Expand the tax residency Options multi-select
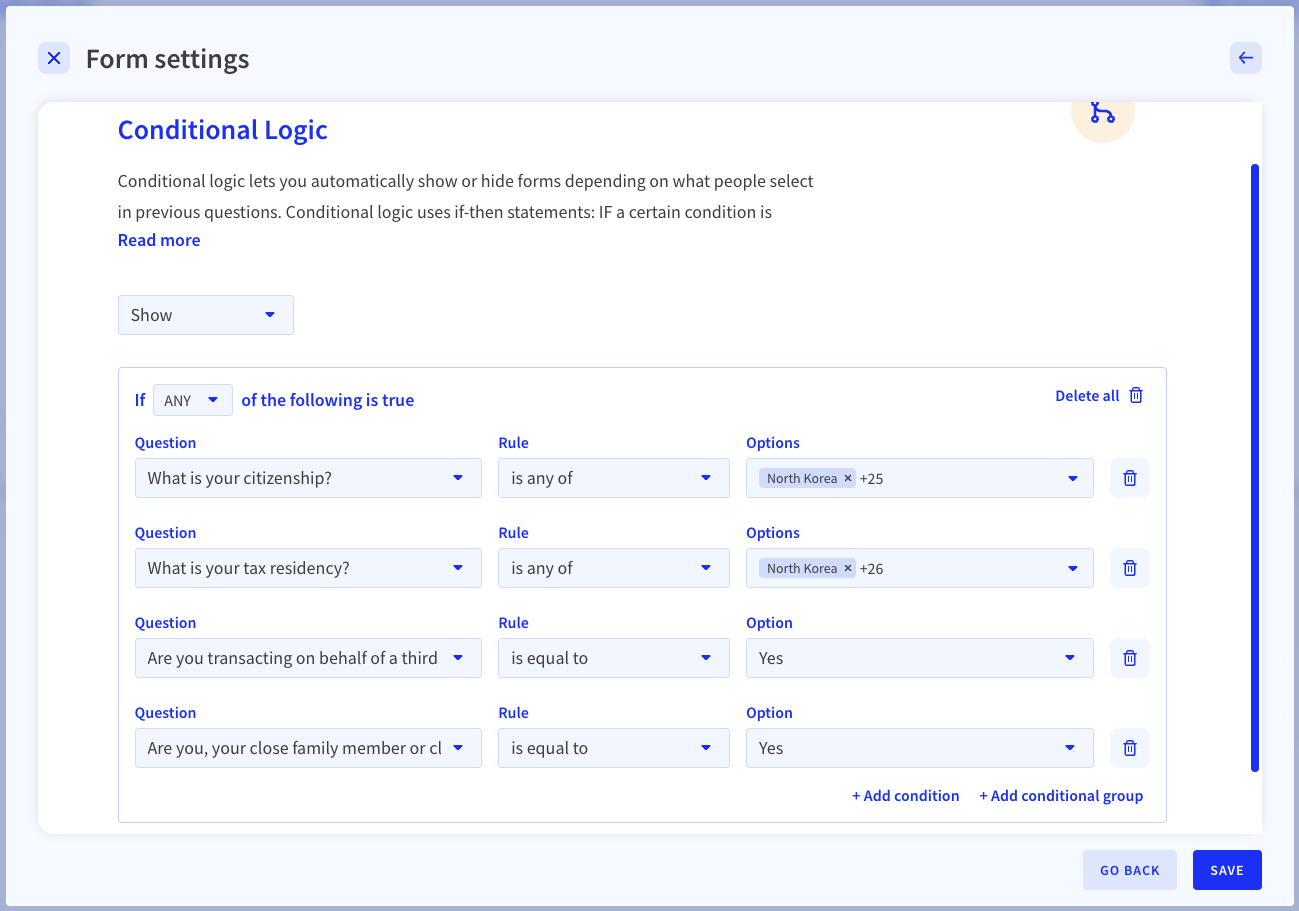 click(920, 568)
